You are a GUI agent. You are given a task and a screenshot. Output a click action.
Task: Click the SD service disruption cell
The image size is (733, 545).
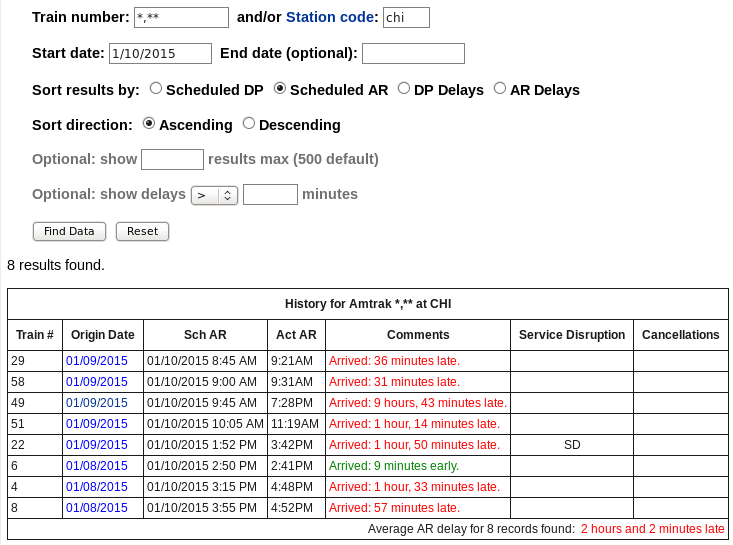click(x=572, y=445)
